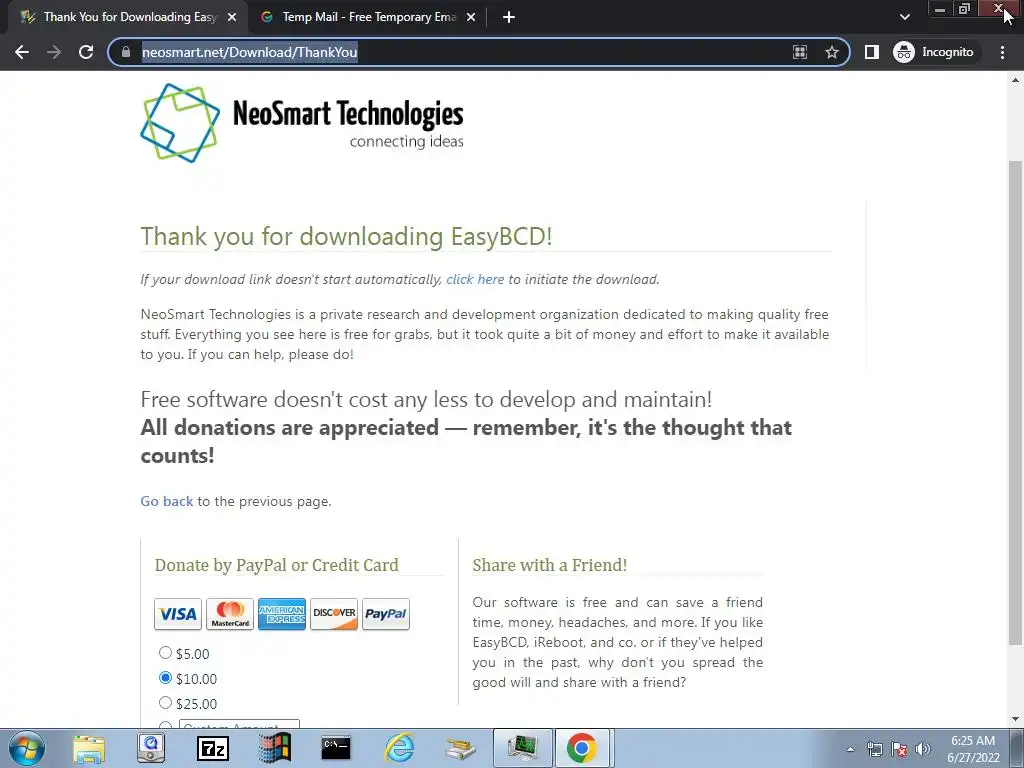Show hidden system tray icons
The image size is (1024, 768).
pyautogui.click(x=850, y=749)
